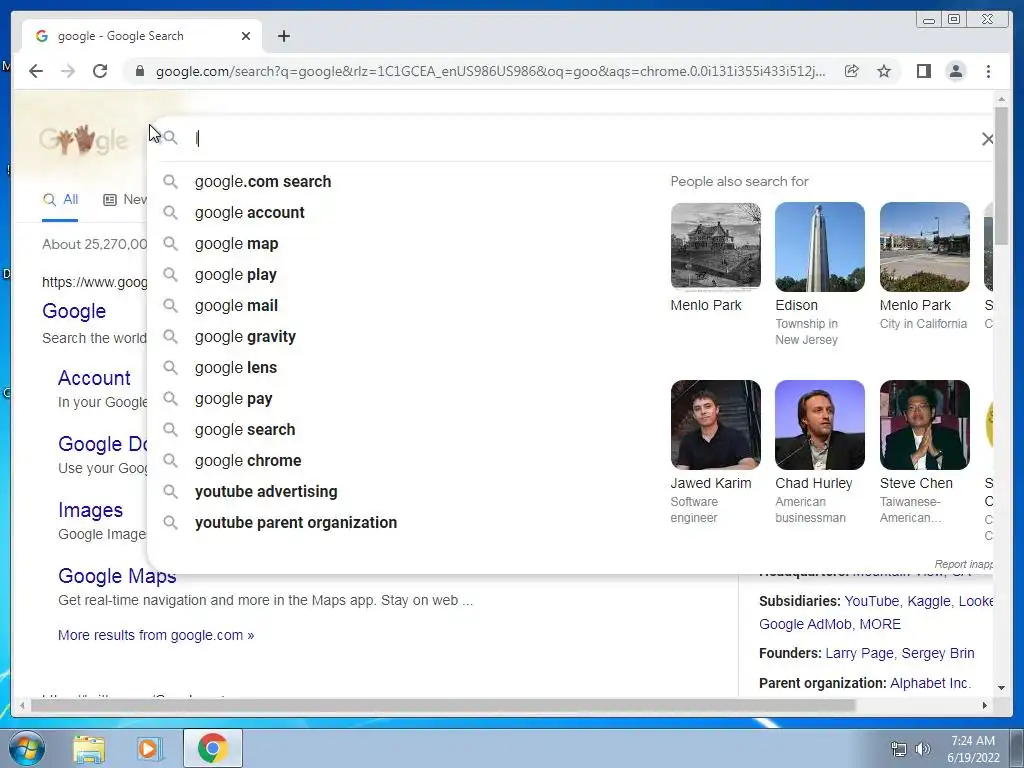Go back using the browser back arrow
Image resolution: width=1024 pixels, height=768 pixels.
pyautogui.click(x=36, y=71)
